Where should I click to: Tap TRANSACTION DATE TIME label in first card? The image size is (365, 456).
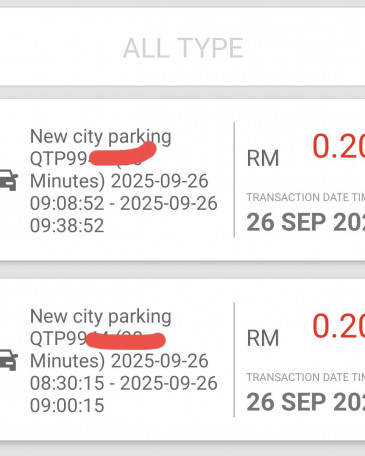(x=305, y=197)
